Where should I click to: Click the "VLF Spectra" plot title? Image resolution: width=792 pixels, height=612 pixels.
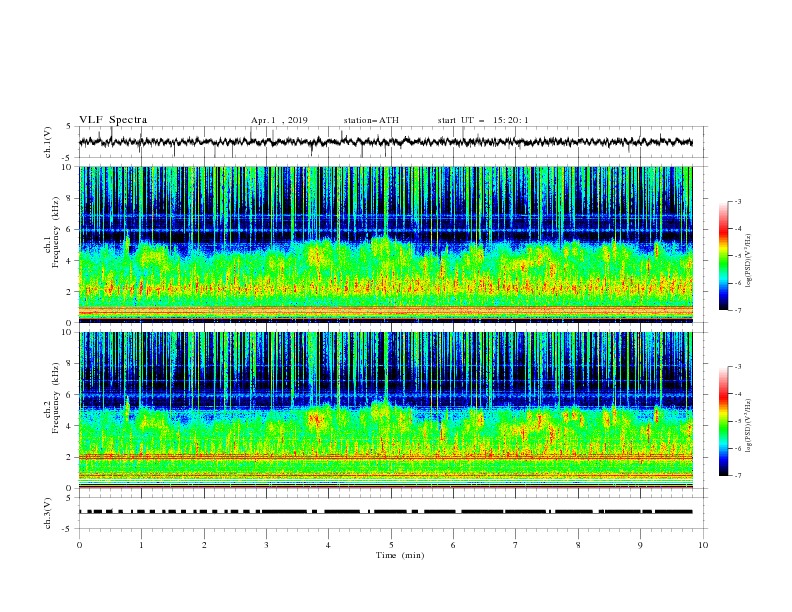(x=113, y=120)
